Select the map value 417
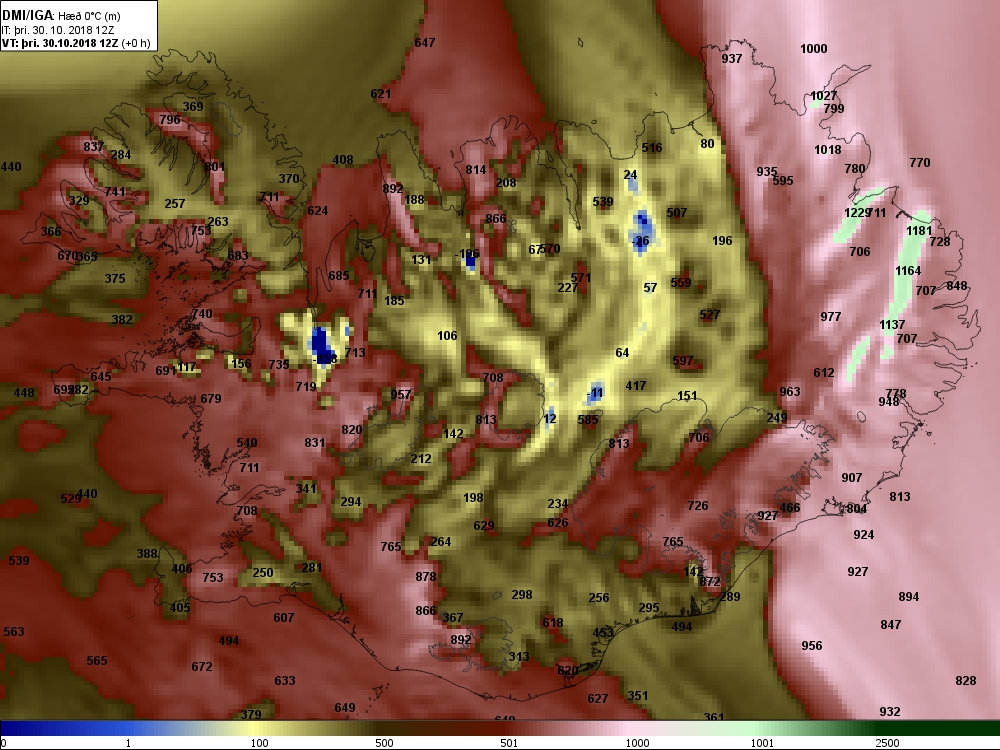 coord(636,386)
